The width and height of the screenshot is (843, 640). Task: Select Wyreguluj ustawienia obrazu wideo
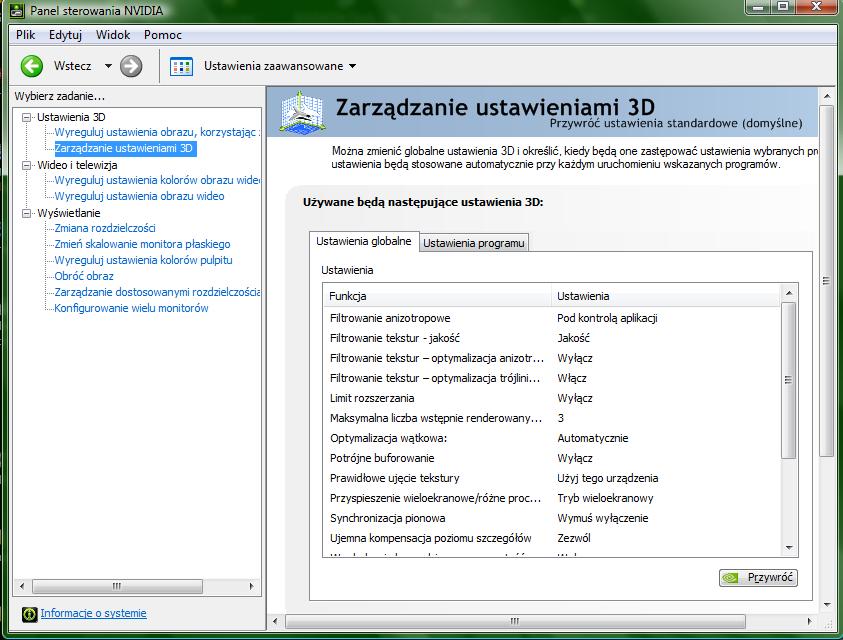tap(139, 196)
